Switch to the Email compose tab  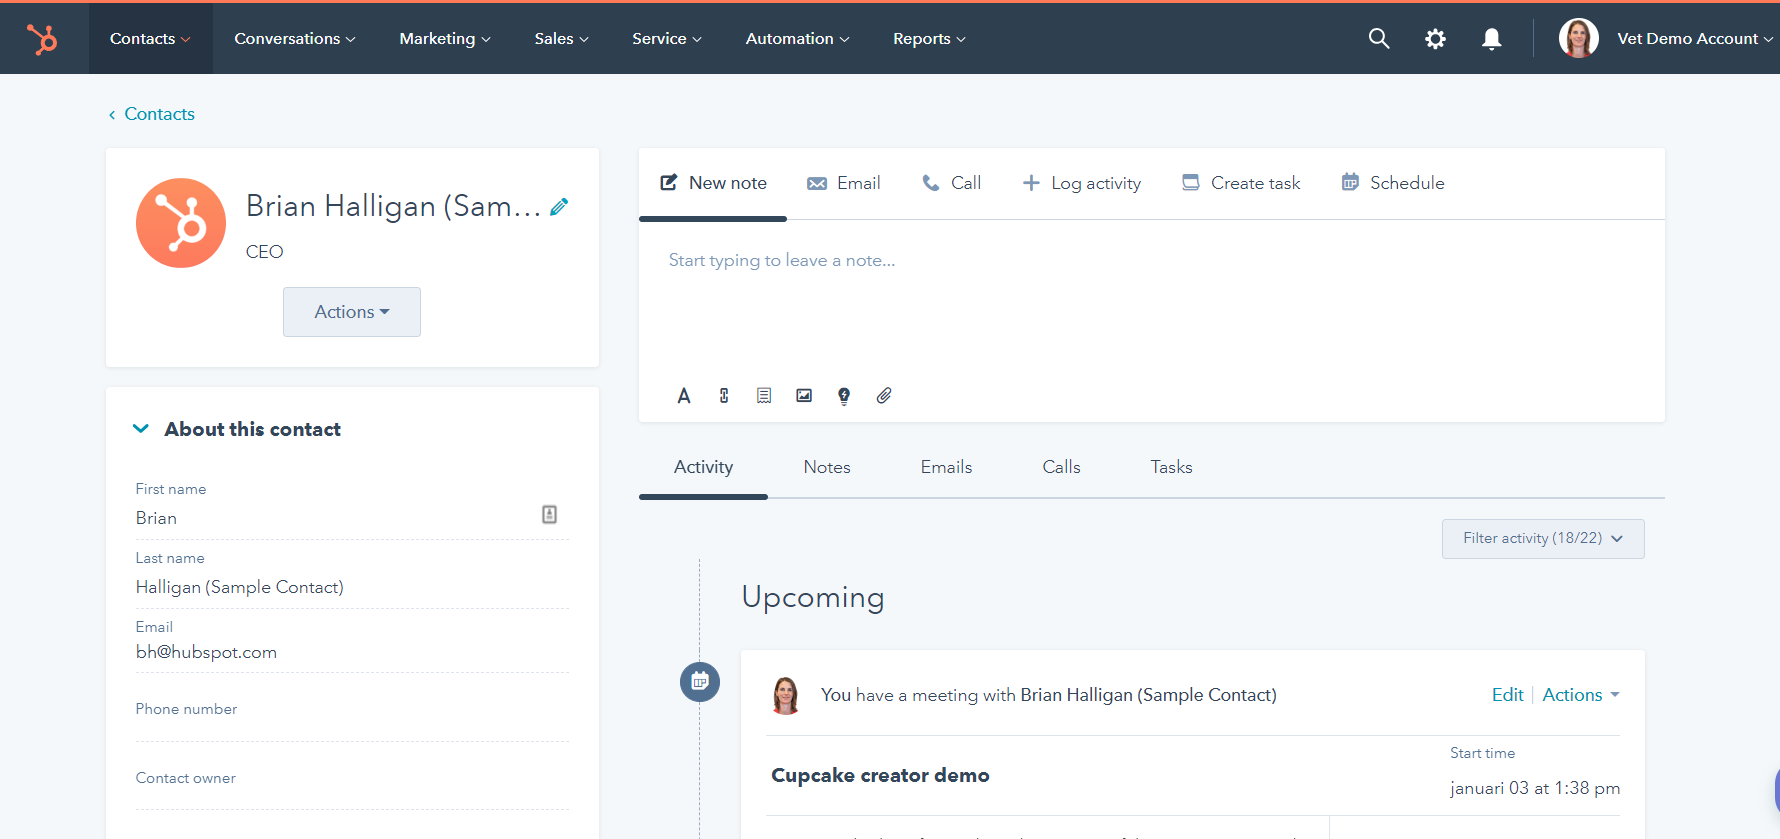click(x=844, y=183)
